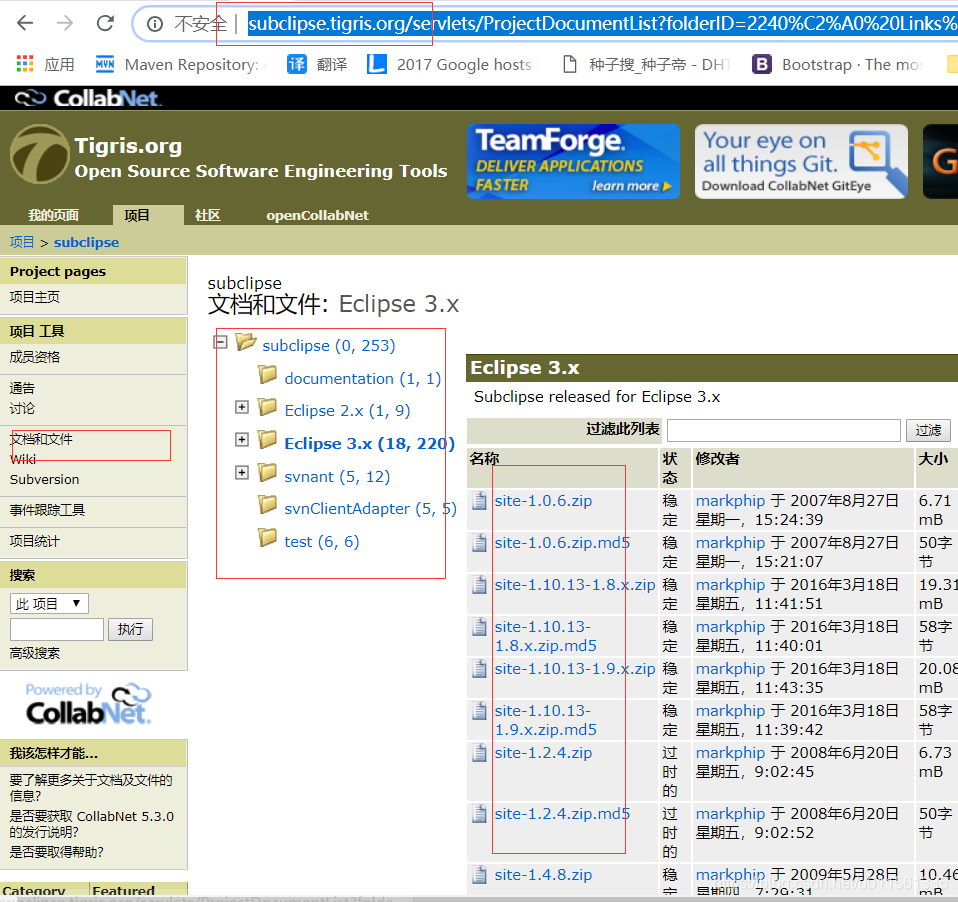Click the Tigris.org round logo
Viewport: 958px width, 902px height.
(x=40, y=155)
